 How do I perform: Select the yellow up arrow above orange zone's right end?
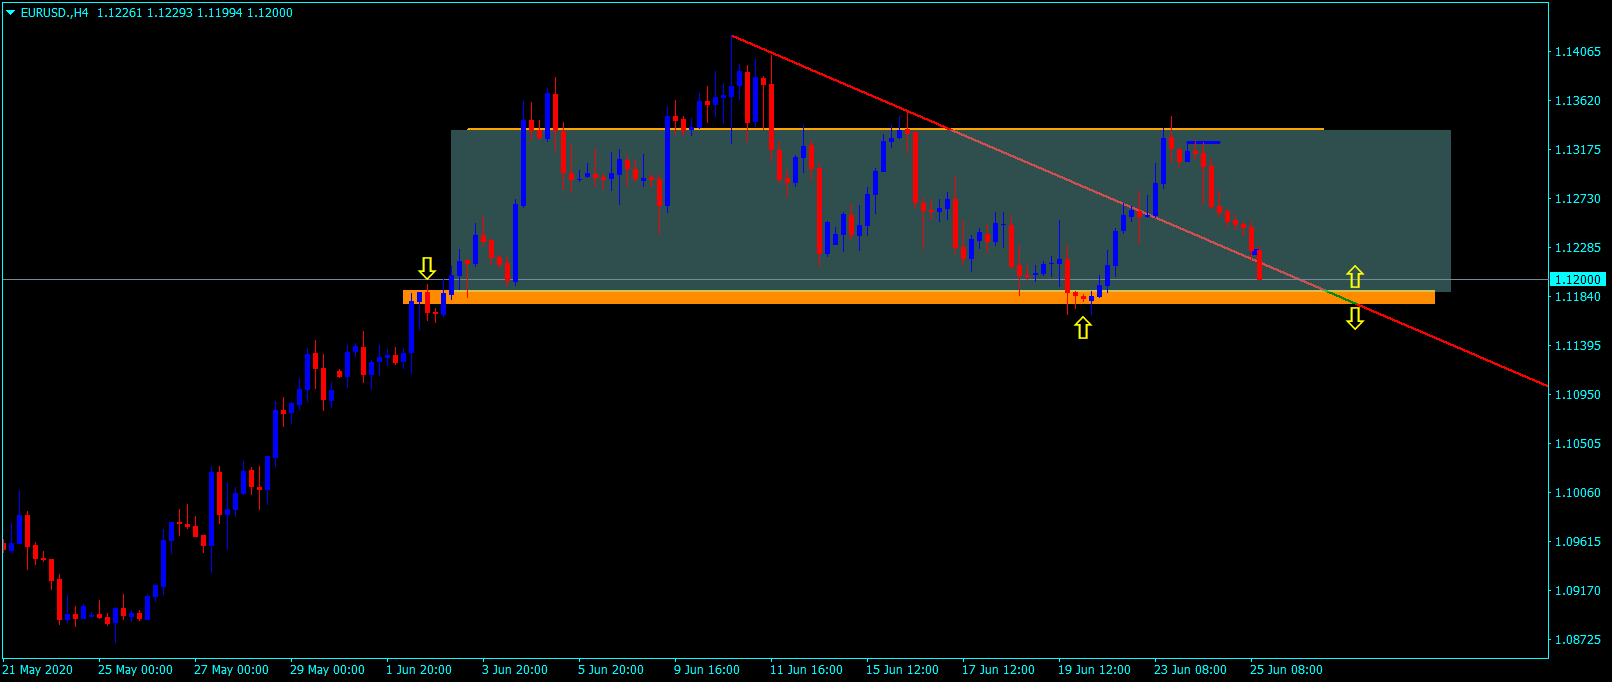click(x=1355, y=277)
